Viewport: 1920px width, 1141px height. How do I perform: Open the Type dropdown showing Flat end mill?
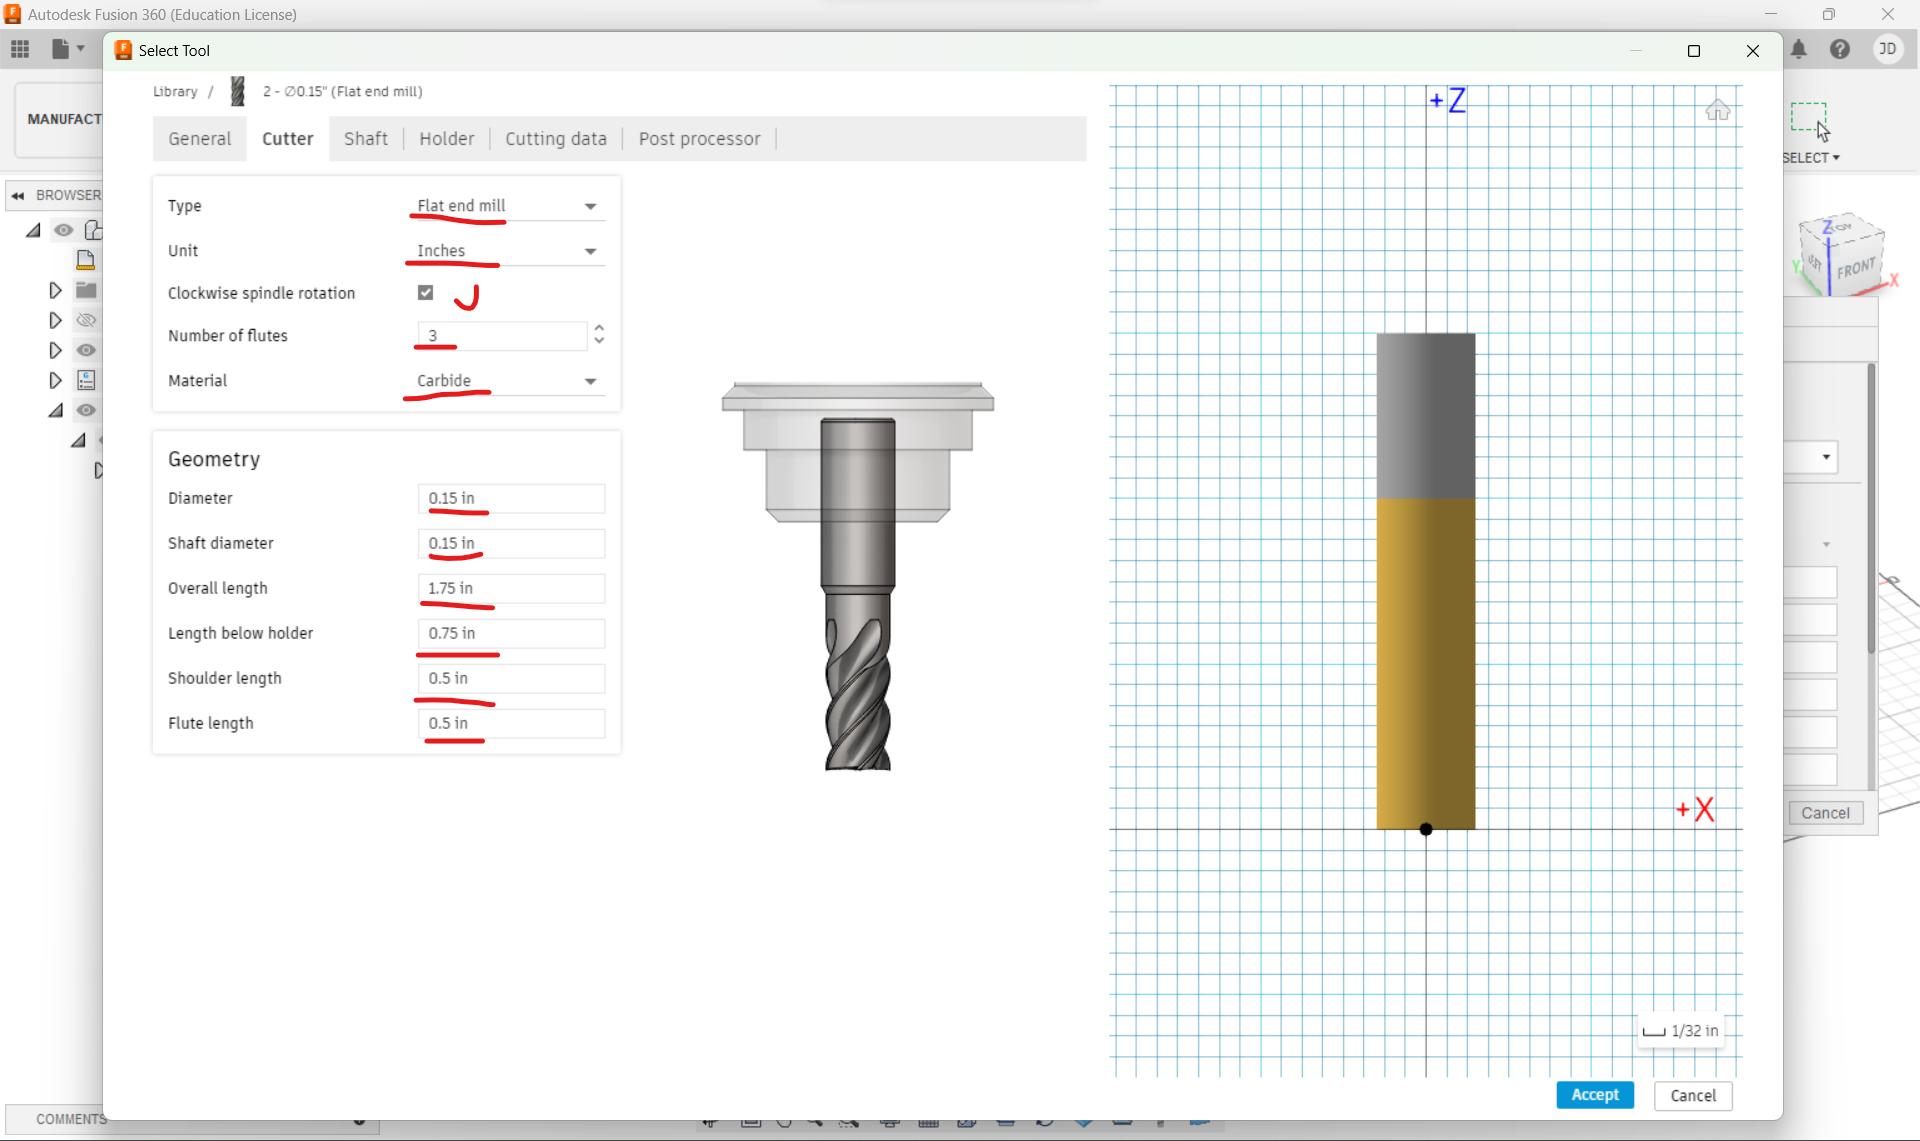(507, 206)
